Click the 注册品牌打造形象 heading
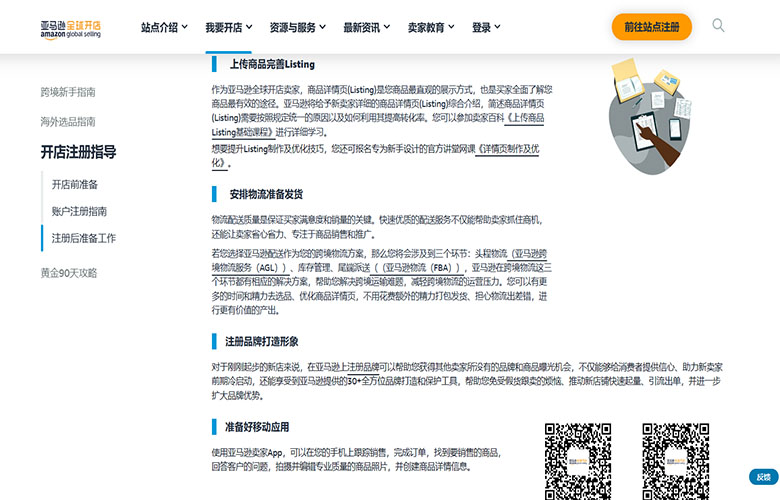This screenshot has width=780, height=500. pos(262,341)
